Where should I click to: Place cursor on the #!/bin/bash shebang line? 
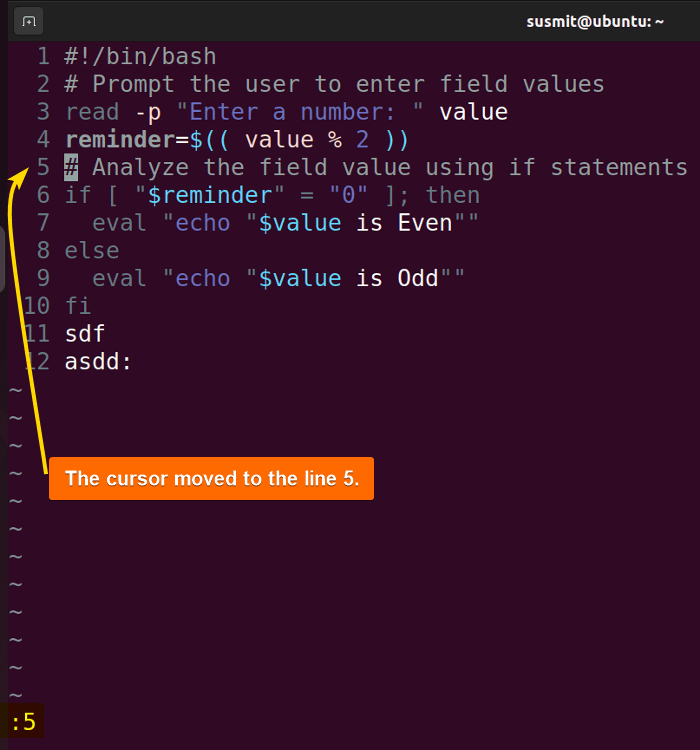(140, 56)
